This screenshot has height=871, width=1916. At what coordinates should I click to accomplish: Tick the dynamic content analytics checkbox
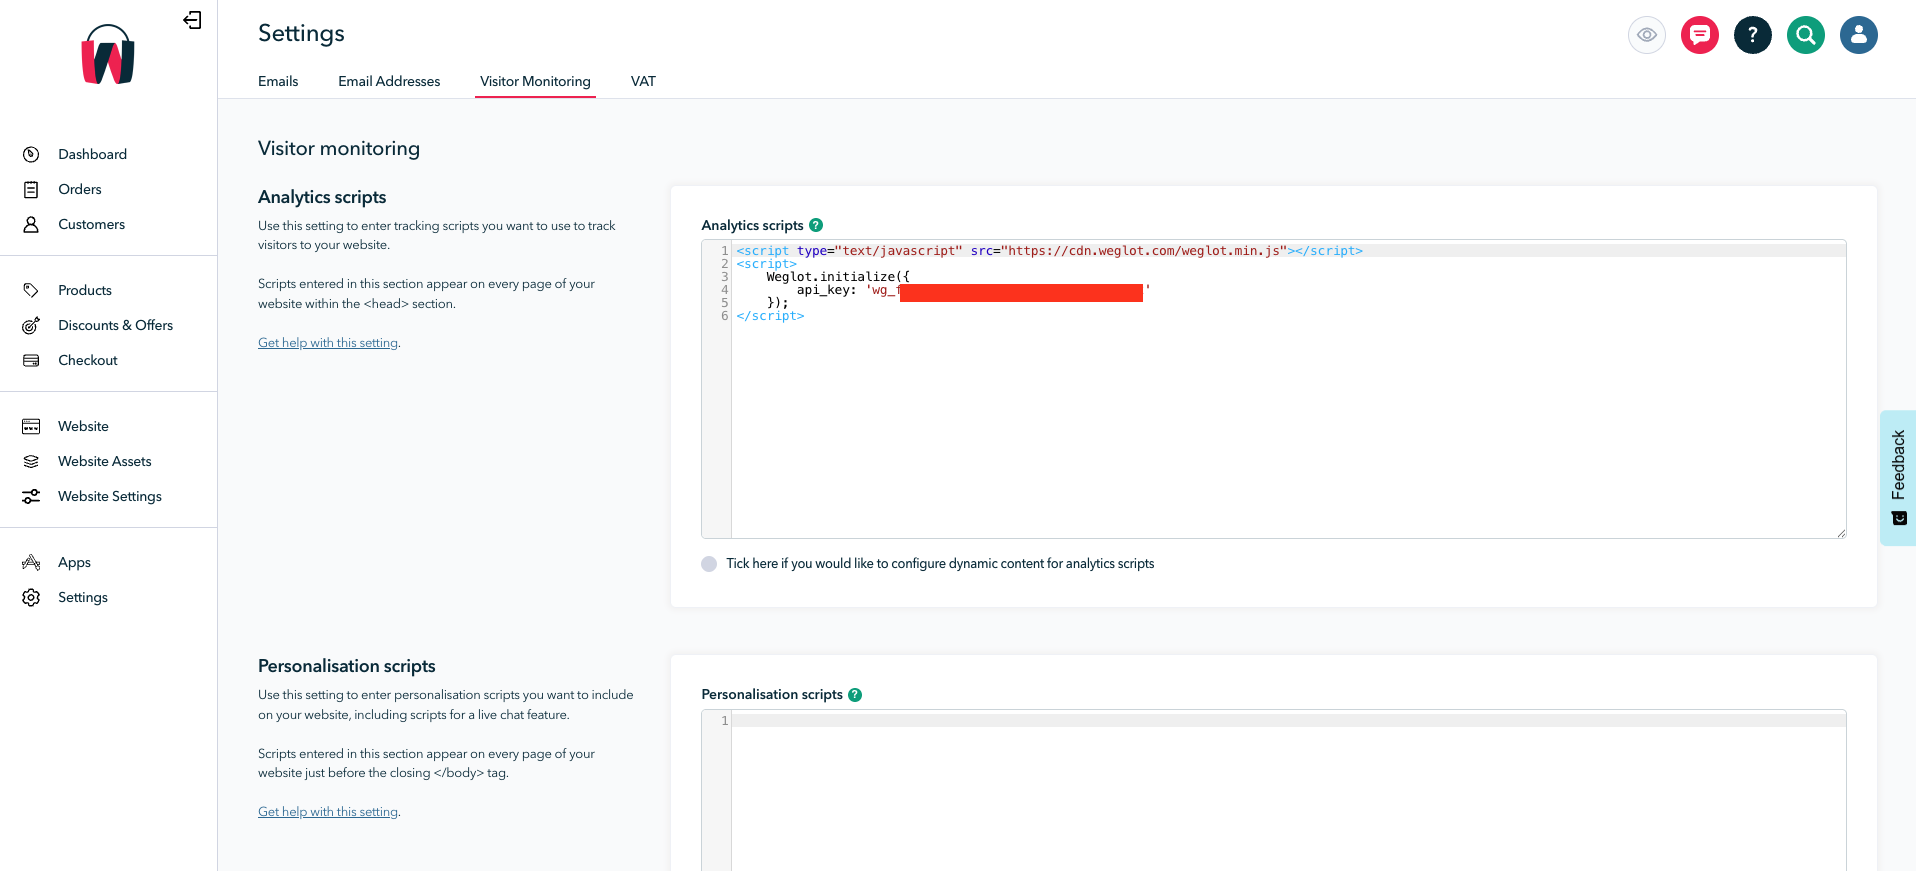tap(709, 564)
